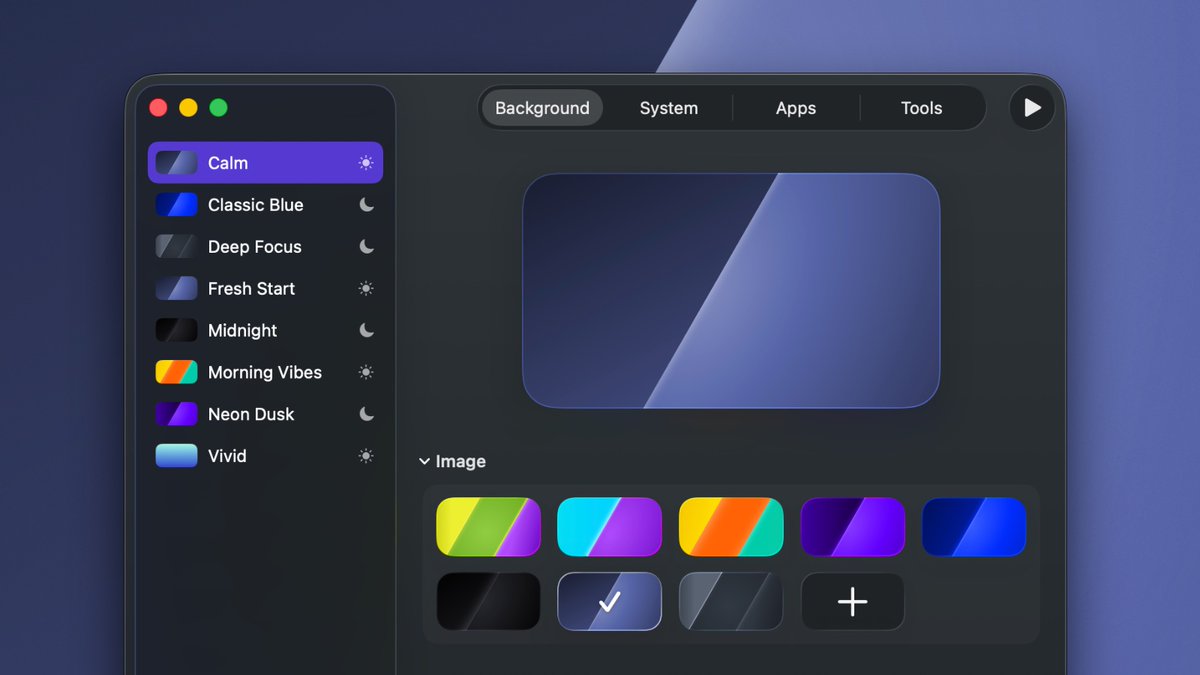Switch to the System tab
This screenshot has width=1200, height=675.
(668, 108)
